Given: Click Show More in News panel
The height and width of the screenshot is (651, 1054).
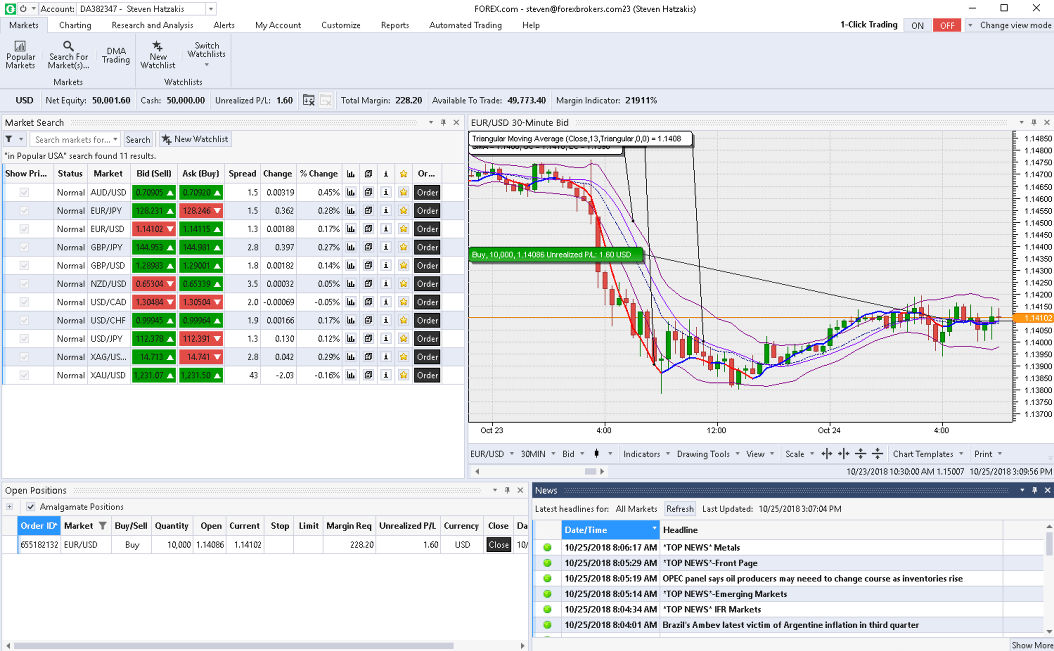Looking at the screenshot, I should [1032, 645].
